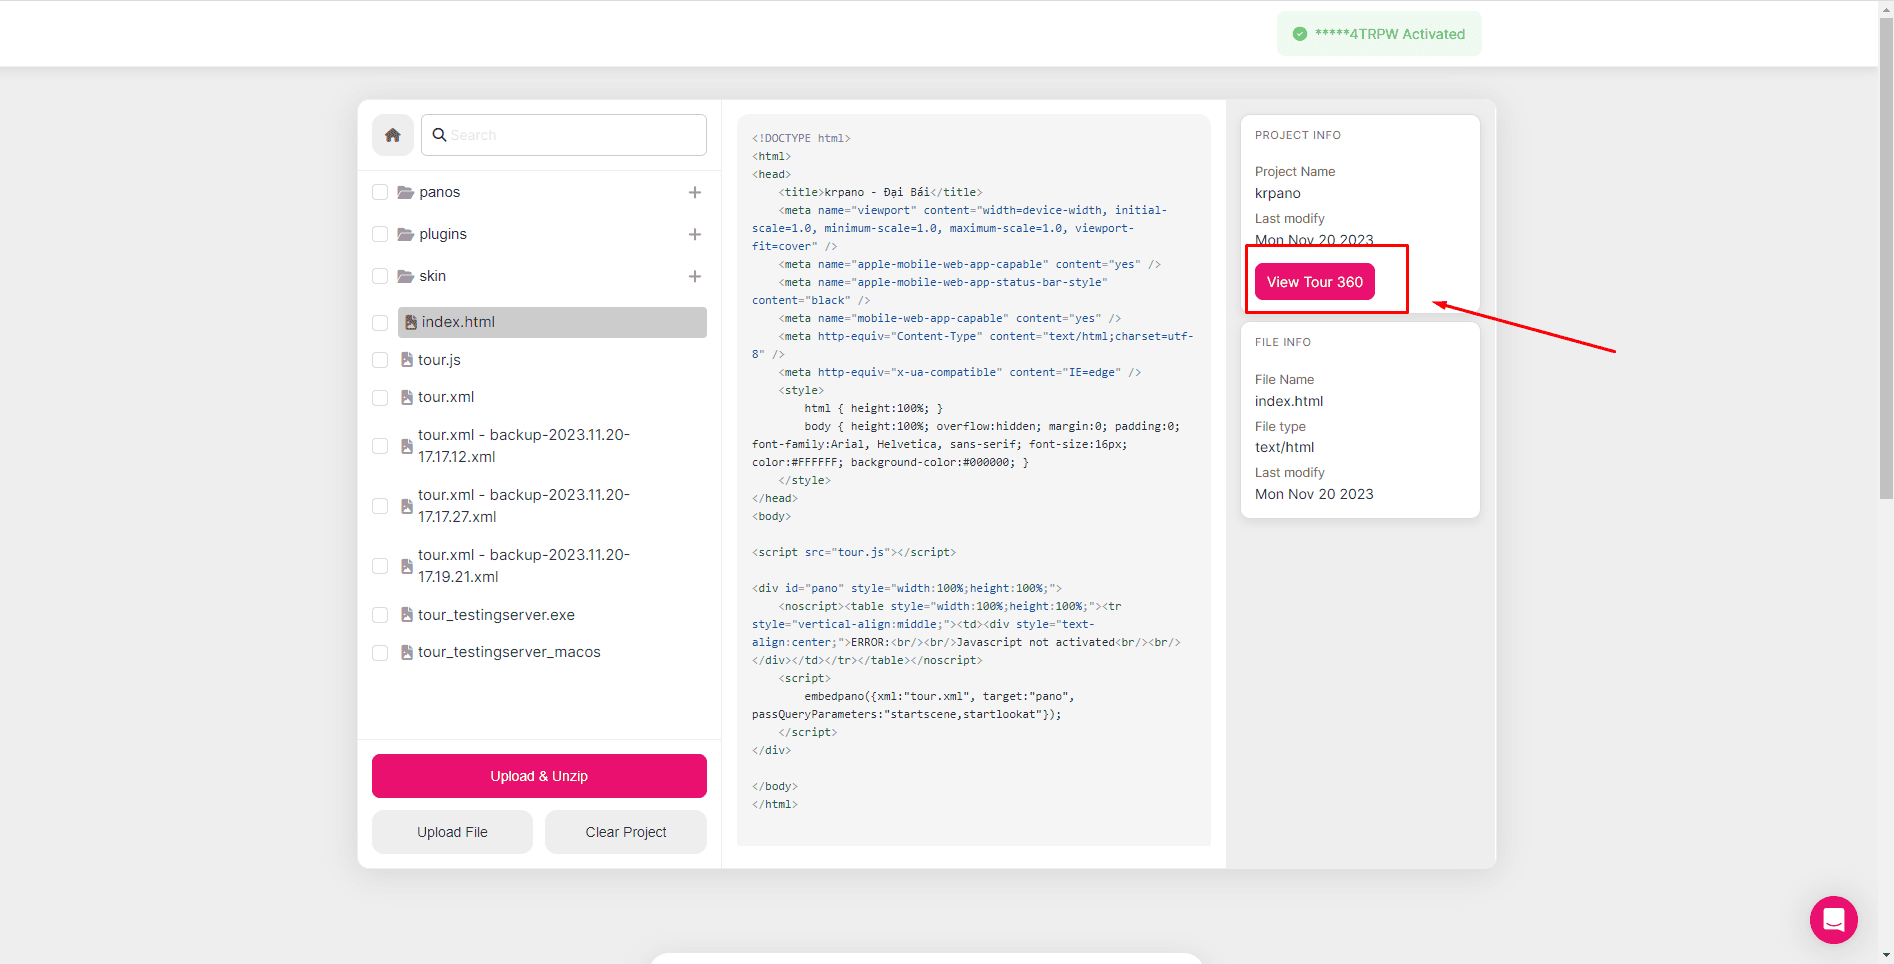Screen dimensions: 1894x964
Task: Tick the checkbox for backup 17.17.27.xml
Action: 380,506
